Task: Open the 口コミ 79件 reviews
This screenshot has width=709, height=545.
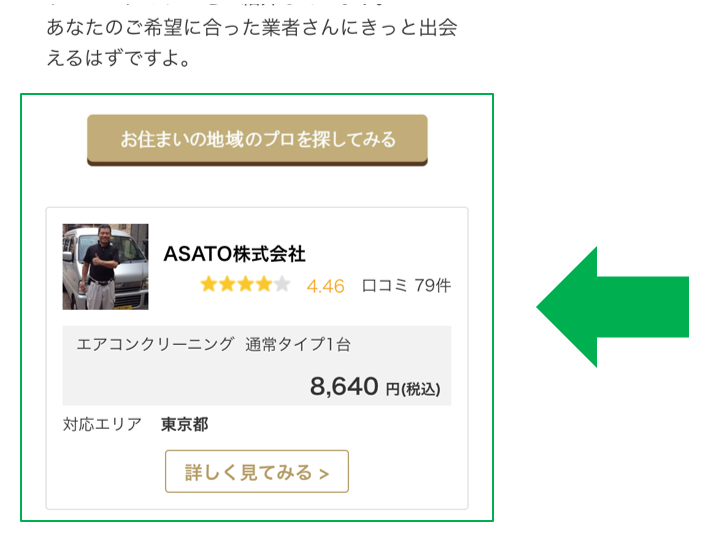Action: coord(406,286)
